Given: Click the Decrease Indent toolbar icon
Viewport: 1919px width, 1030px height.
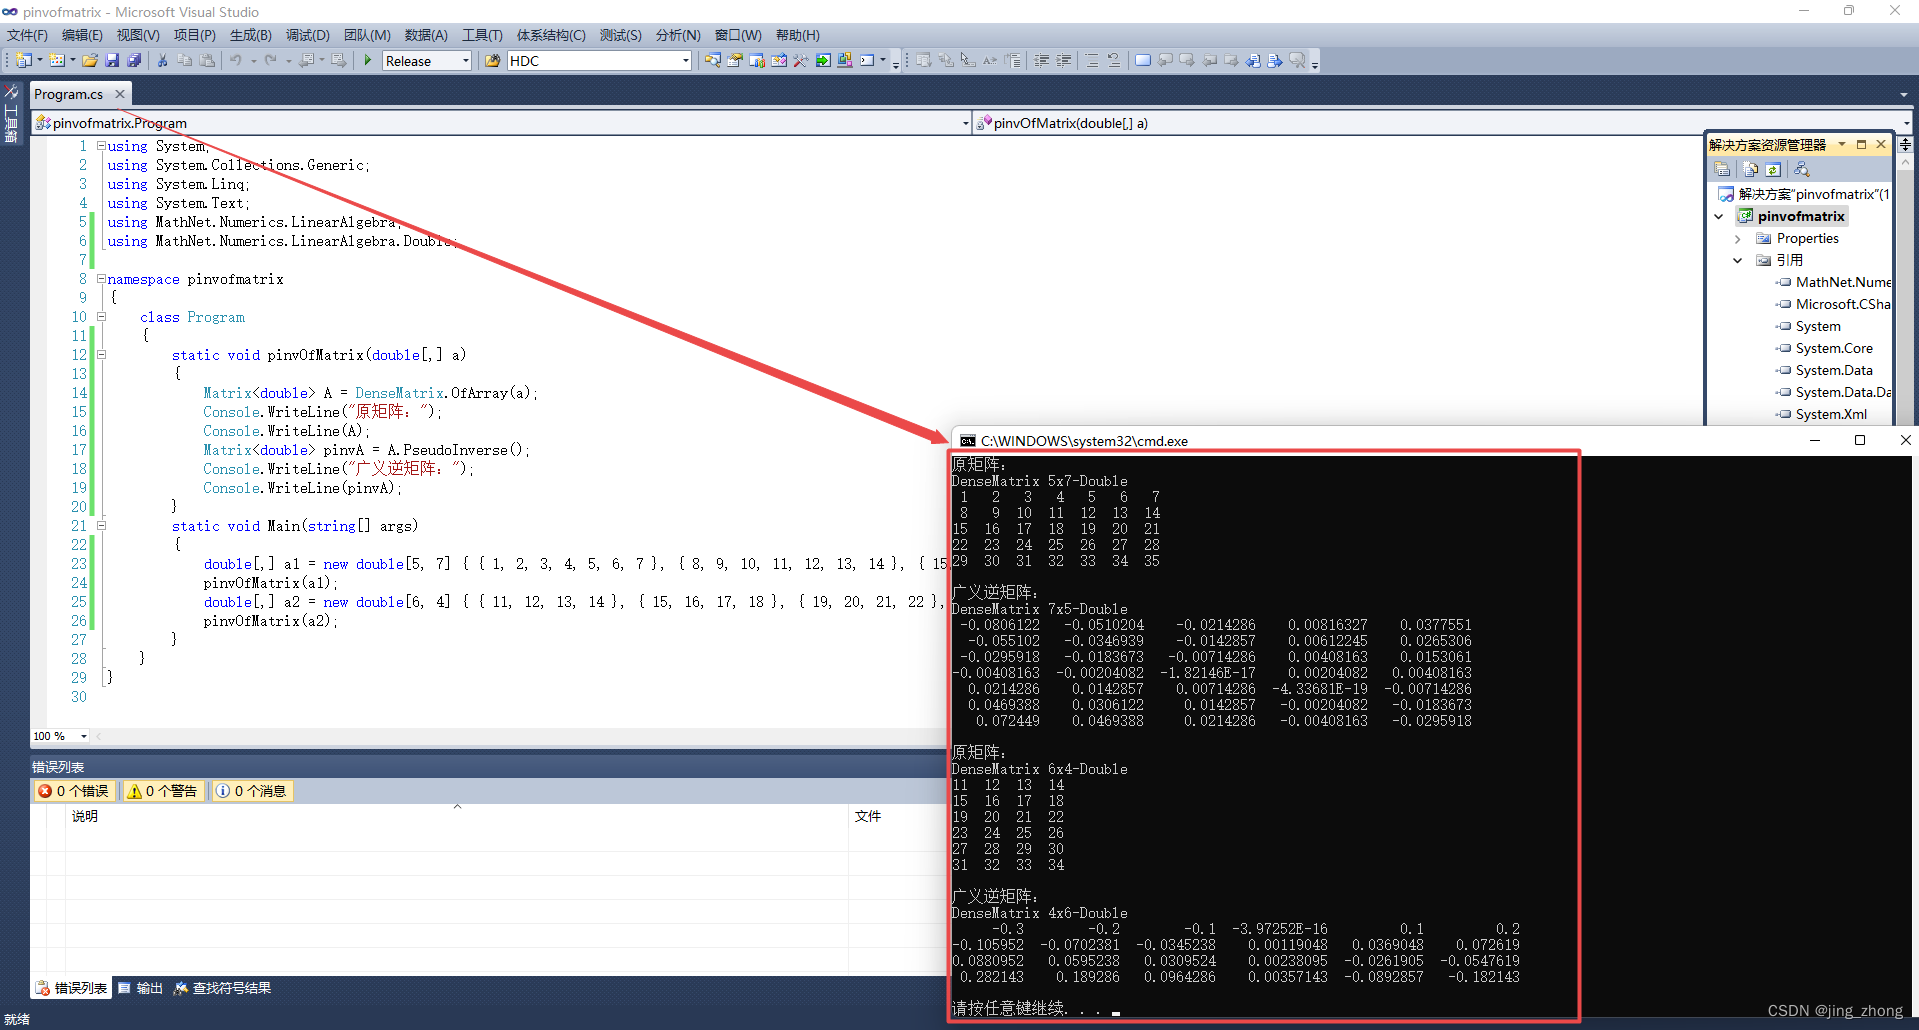Looking at the screenshot, I should (x=1041, y=61).
